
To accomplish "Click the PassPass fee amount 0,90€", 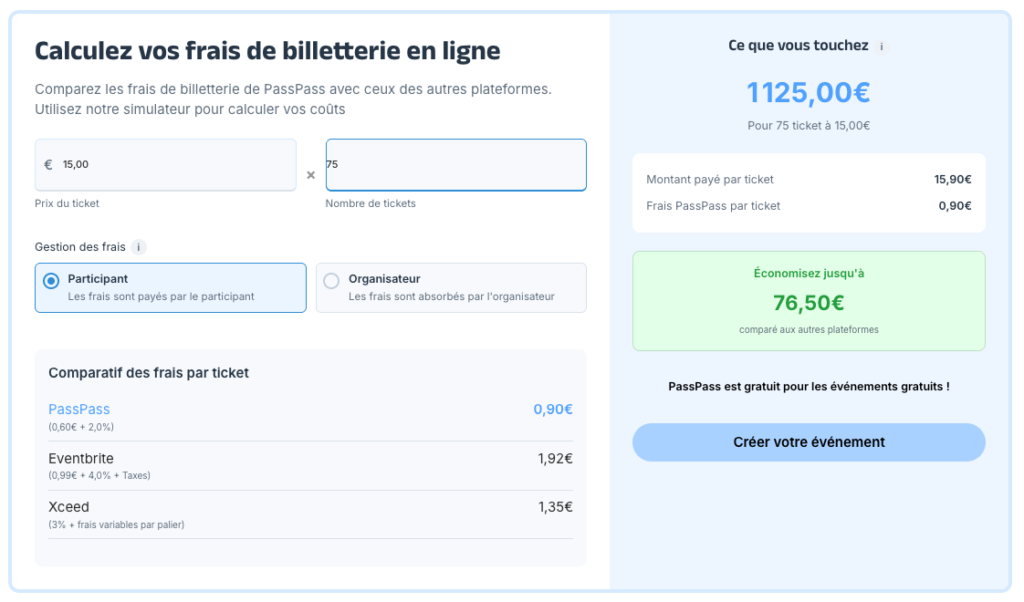I will point(553,409).
